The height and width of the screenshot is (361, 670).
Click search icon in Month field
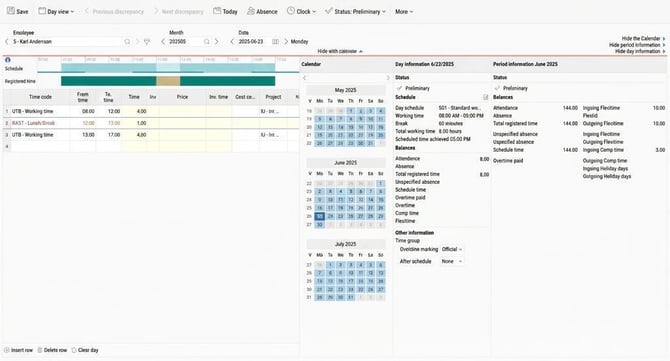(x=206, y=41)
